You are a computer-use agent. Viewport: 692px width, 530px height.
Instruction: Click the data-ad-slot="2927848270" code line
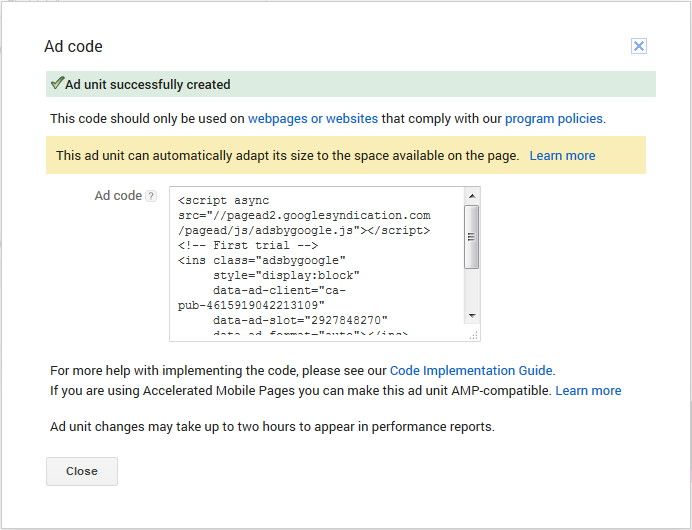(300, 320)
